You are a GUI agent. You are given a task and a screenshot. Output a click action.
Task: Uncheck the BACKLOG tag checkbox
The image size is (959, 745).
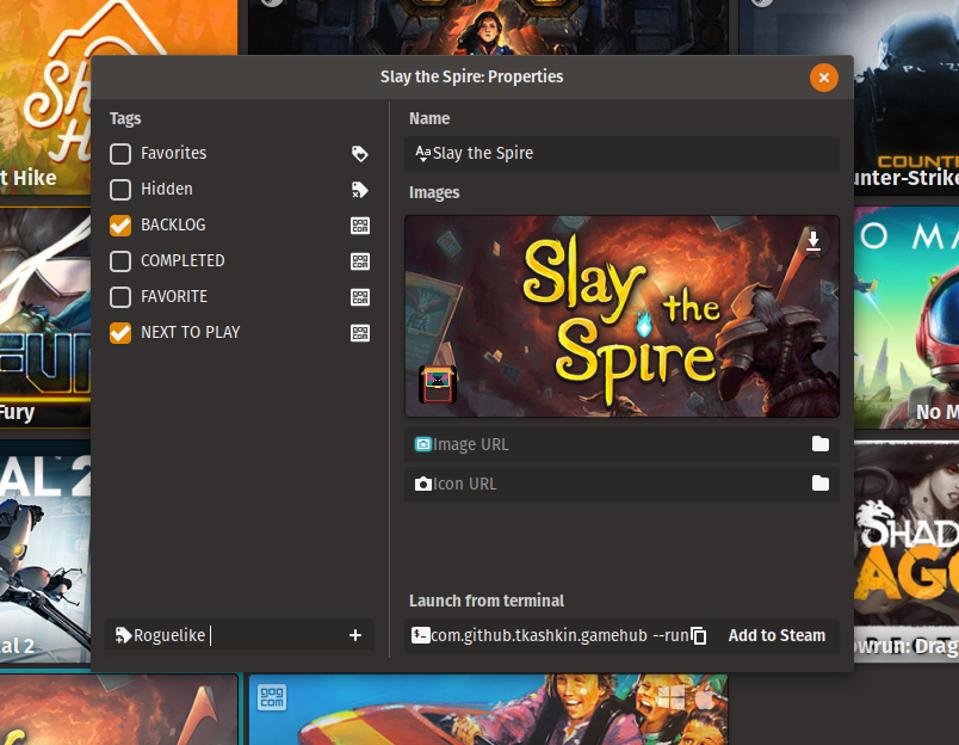pyautogui.click(x=120, y=225)
